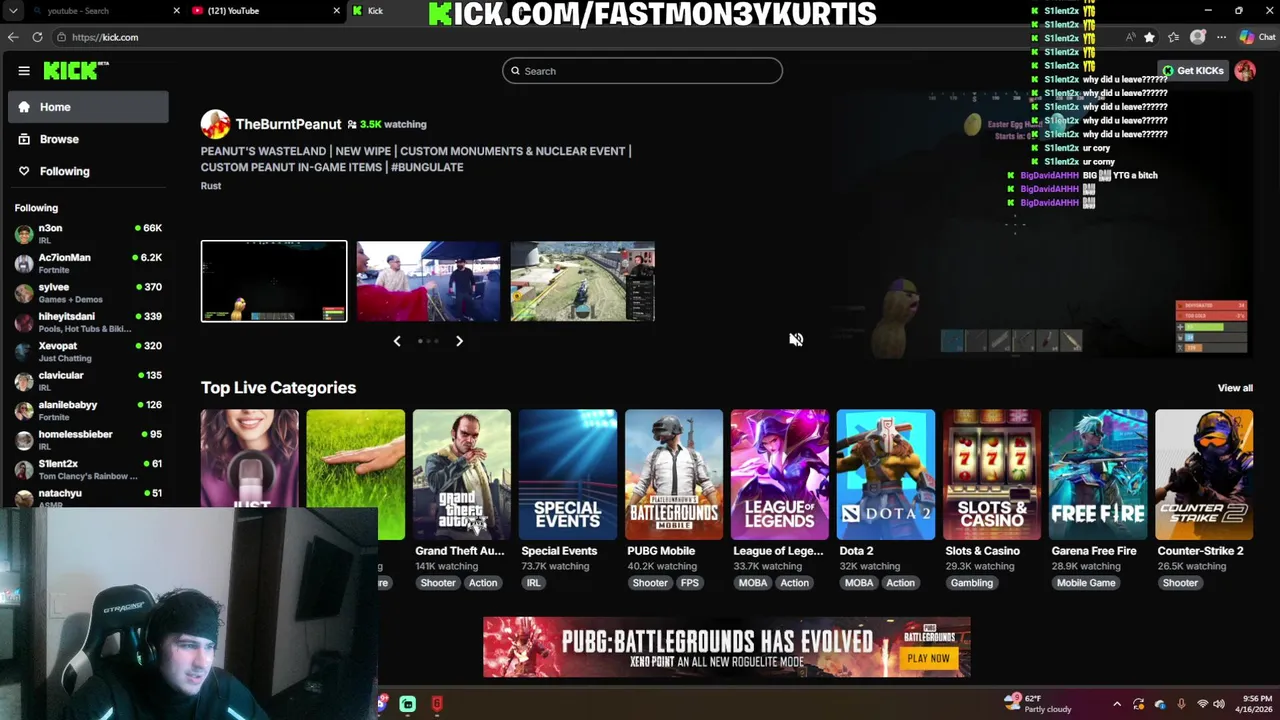Open hiheyitsdani channel in Following list
Screen dimensions: 1280x720
tap(88, 322)
